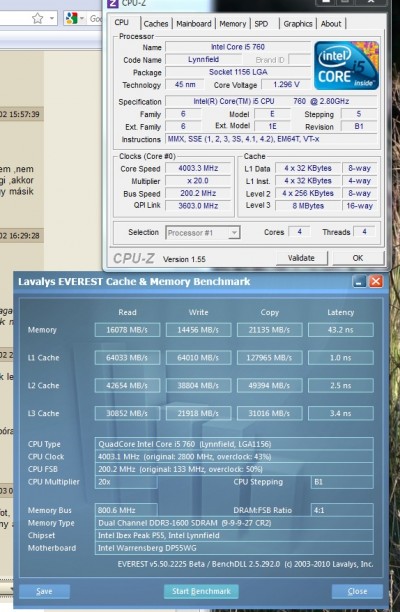Click the CPU-Z title bar icon

[x=112, y=3]
